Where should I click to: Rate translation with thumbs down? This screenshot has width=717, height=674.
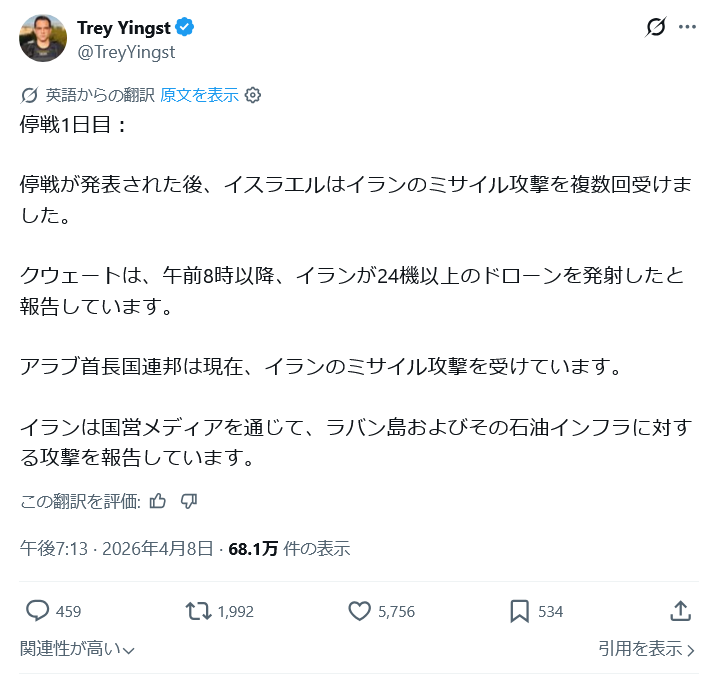point(189,501)
